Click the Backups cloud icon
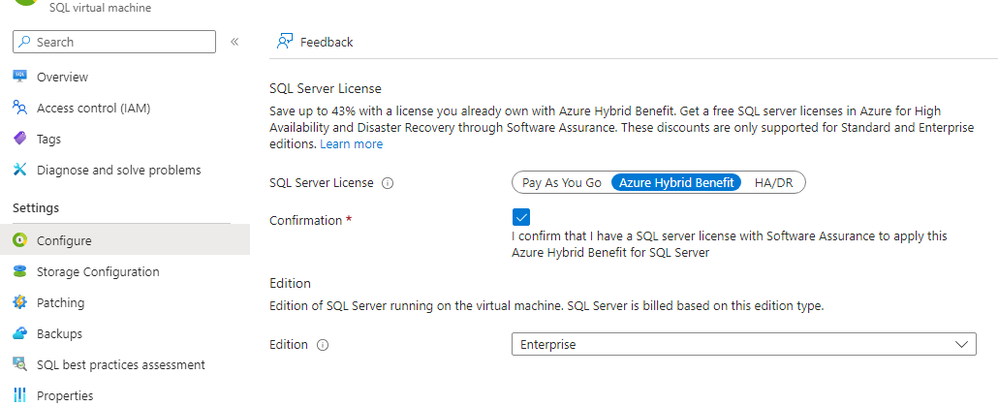 point(19,334)
